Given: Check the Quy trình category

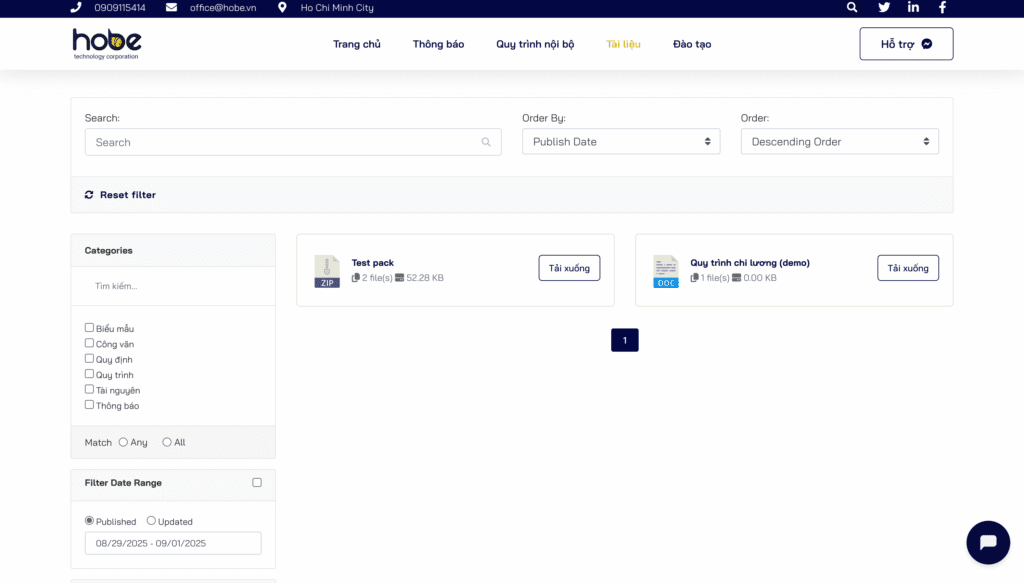Looking at the screenshot, I should click(x=89, y=374).
